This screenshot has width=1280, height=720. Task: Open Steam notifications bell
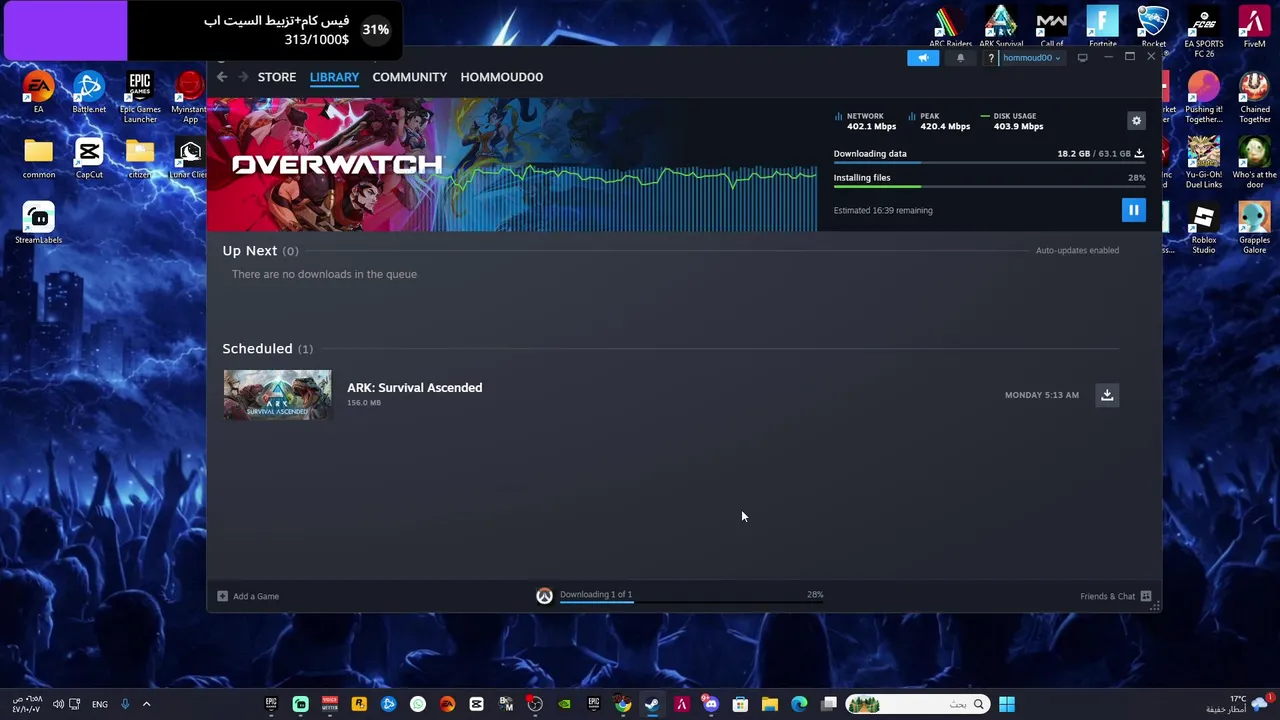(x=960, y=58)
